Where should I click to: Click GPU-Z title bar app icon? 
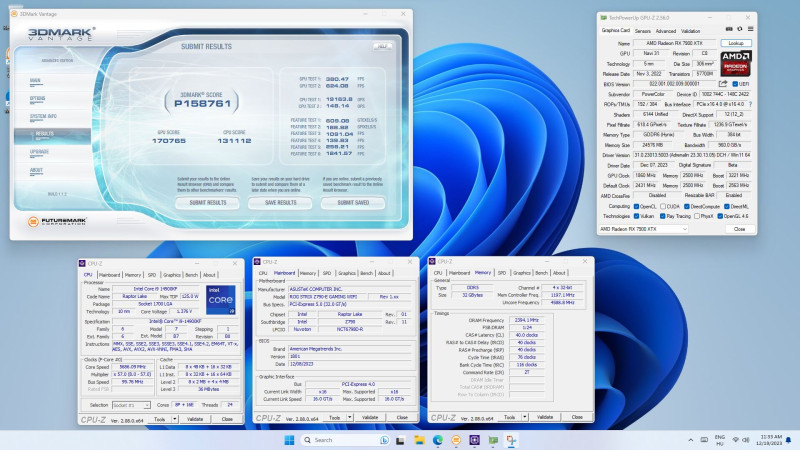coord(604,18)
